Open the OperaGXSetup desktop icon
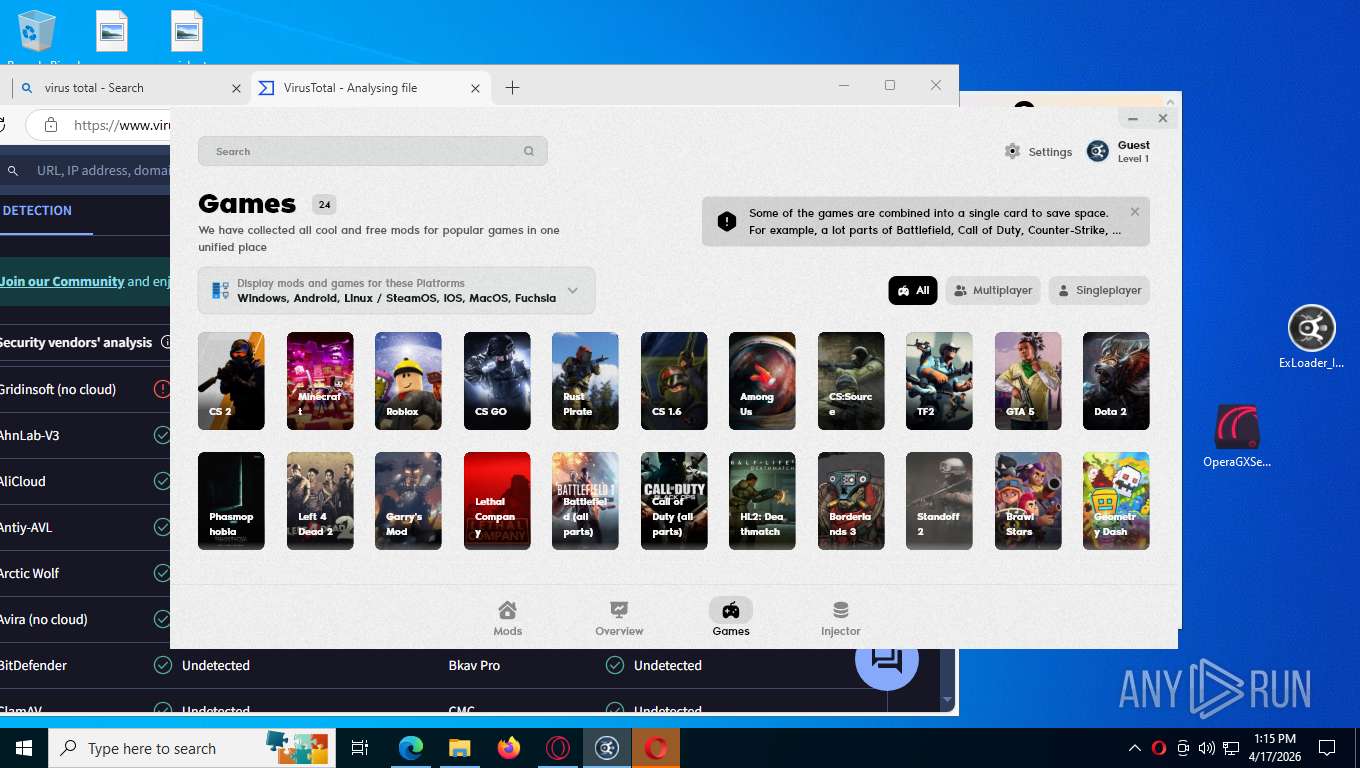The image size is (1360, 768). click(1237, 437)
